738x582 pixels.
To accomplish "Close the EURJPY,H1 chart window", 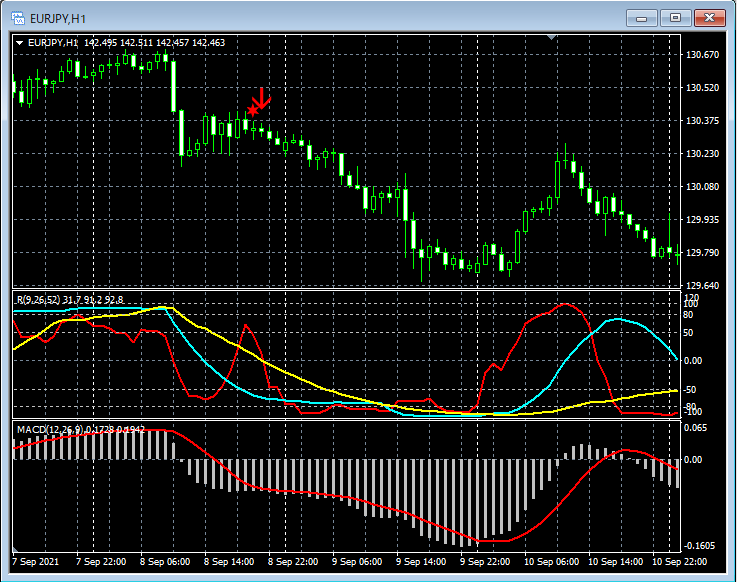I will point(710,18).
